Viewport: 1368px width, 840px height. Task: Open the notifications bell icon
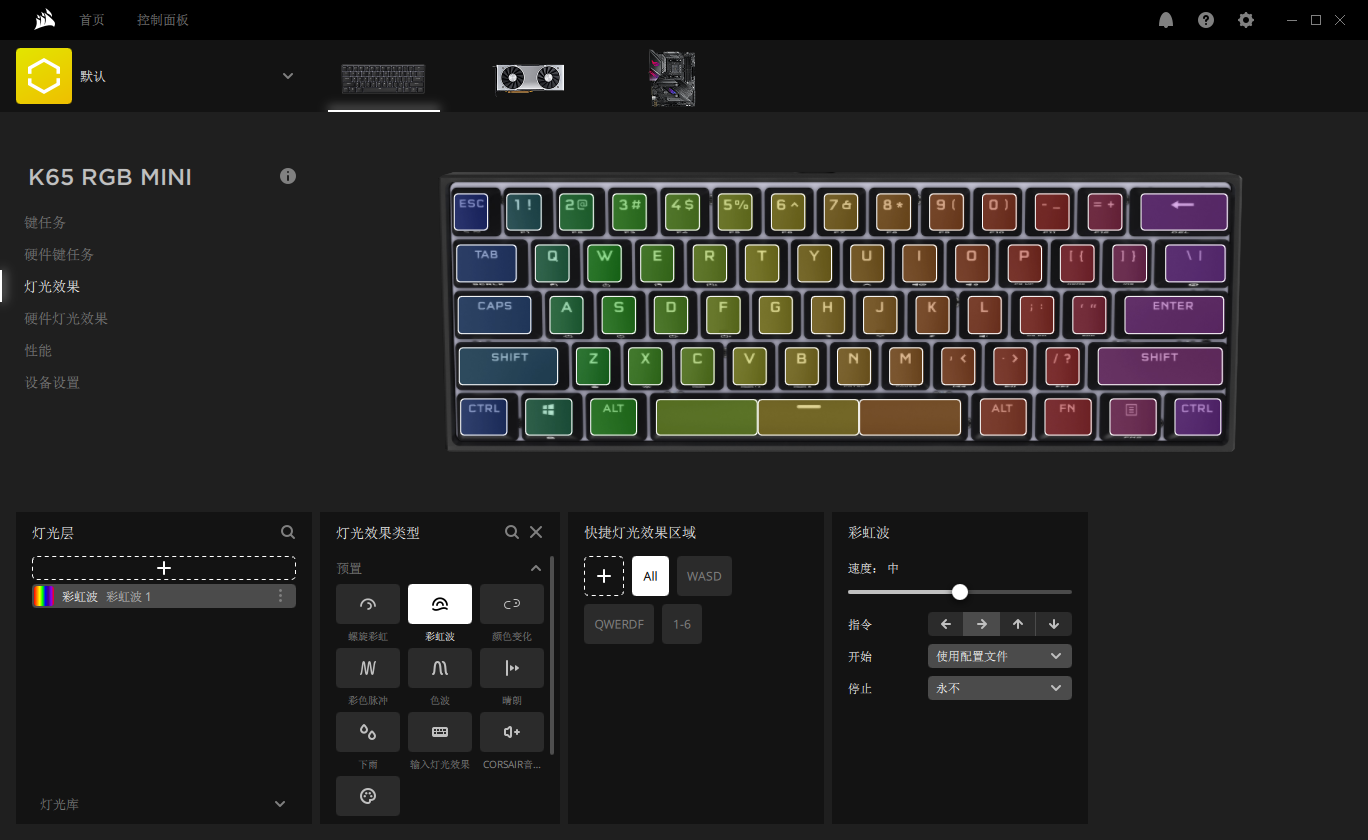[x=1166, y=20]
